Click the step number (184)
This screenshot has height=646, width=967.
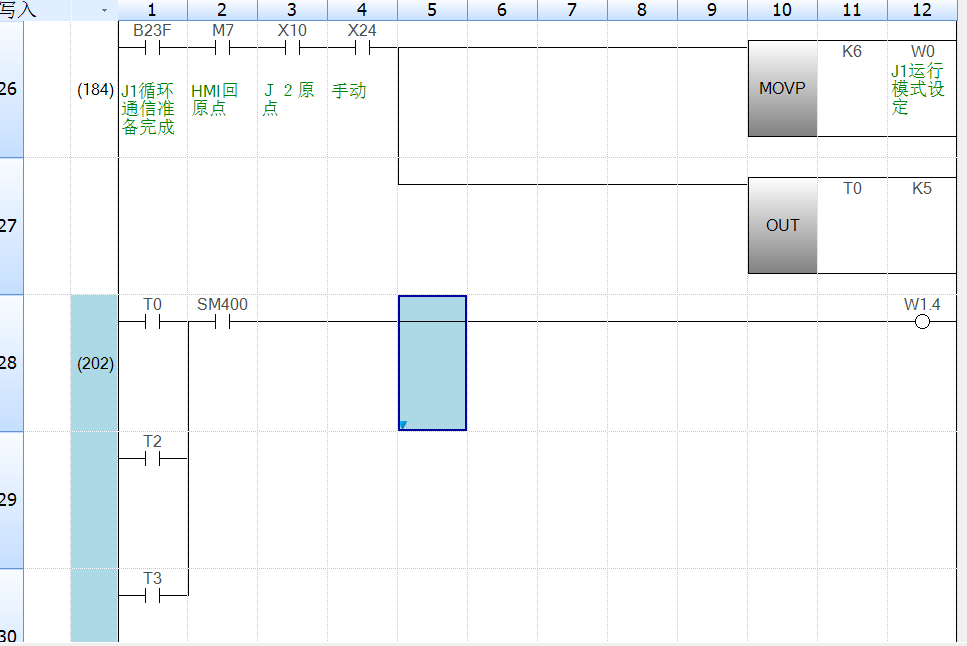(x=95, y=90)
